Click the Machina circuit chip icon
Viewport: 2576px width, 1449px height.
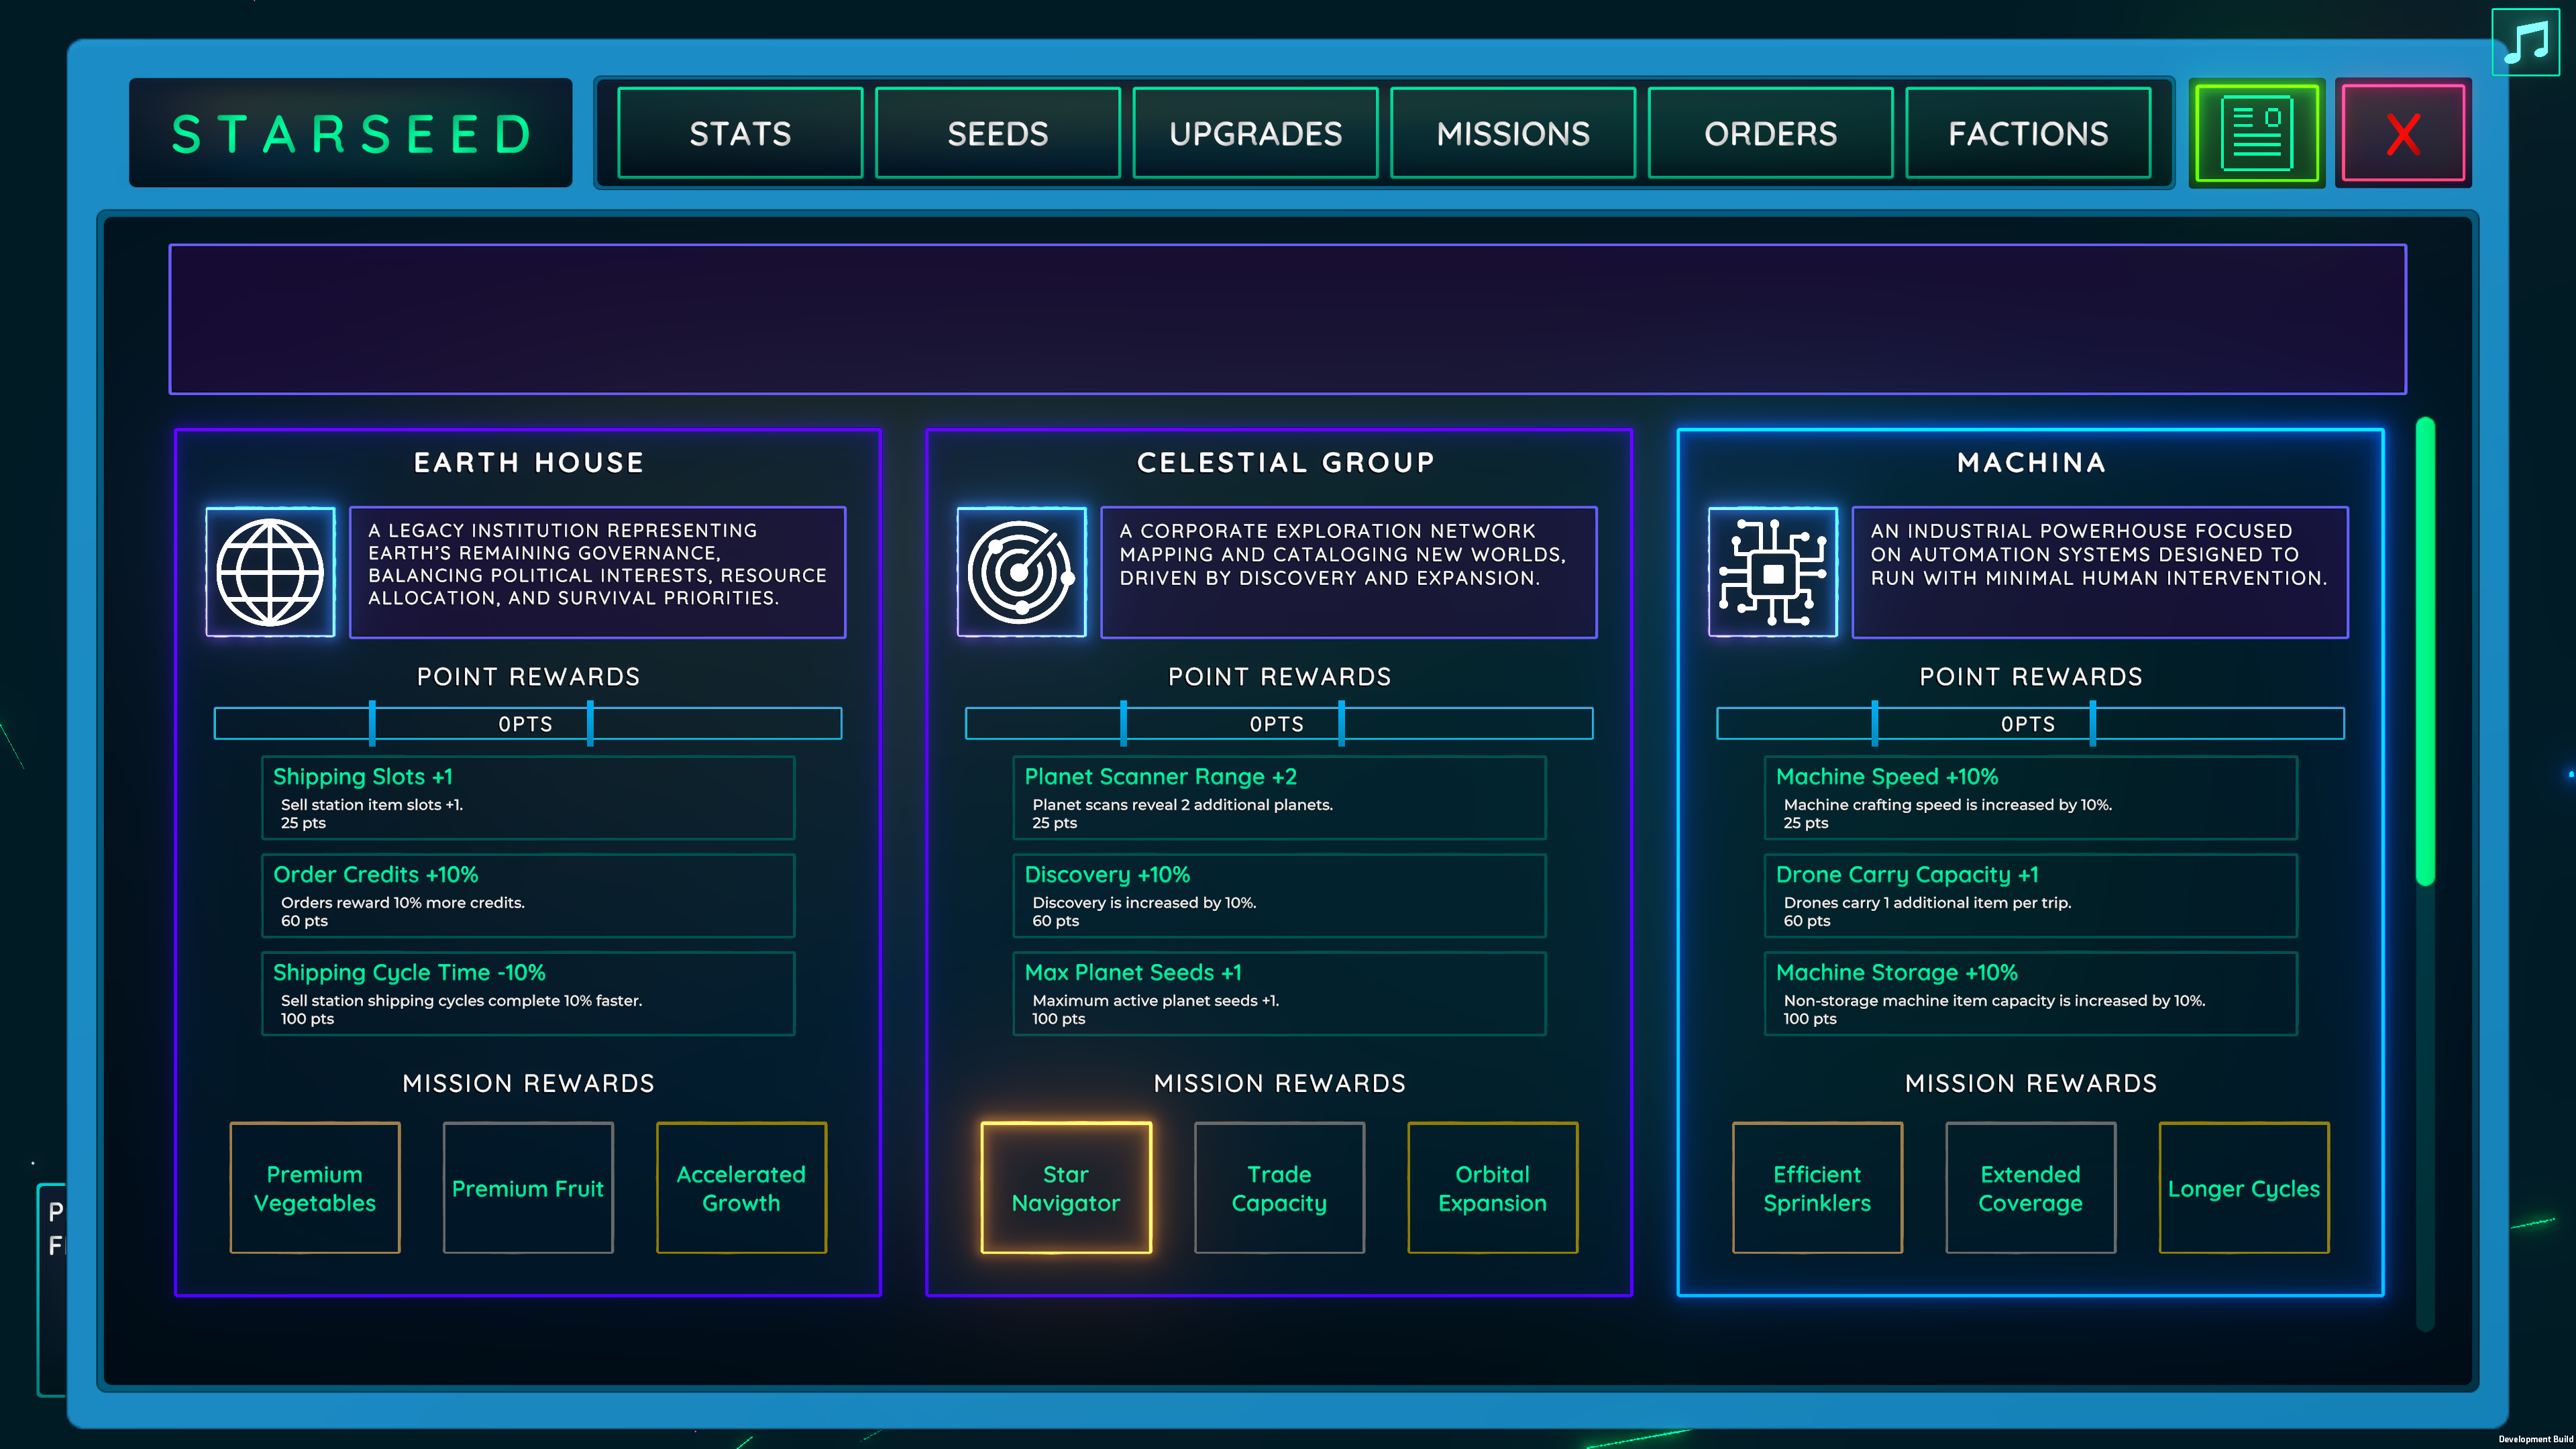click(1772, 572)
